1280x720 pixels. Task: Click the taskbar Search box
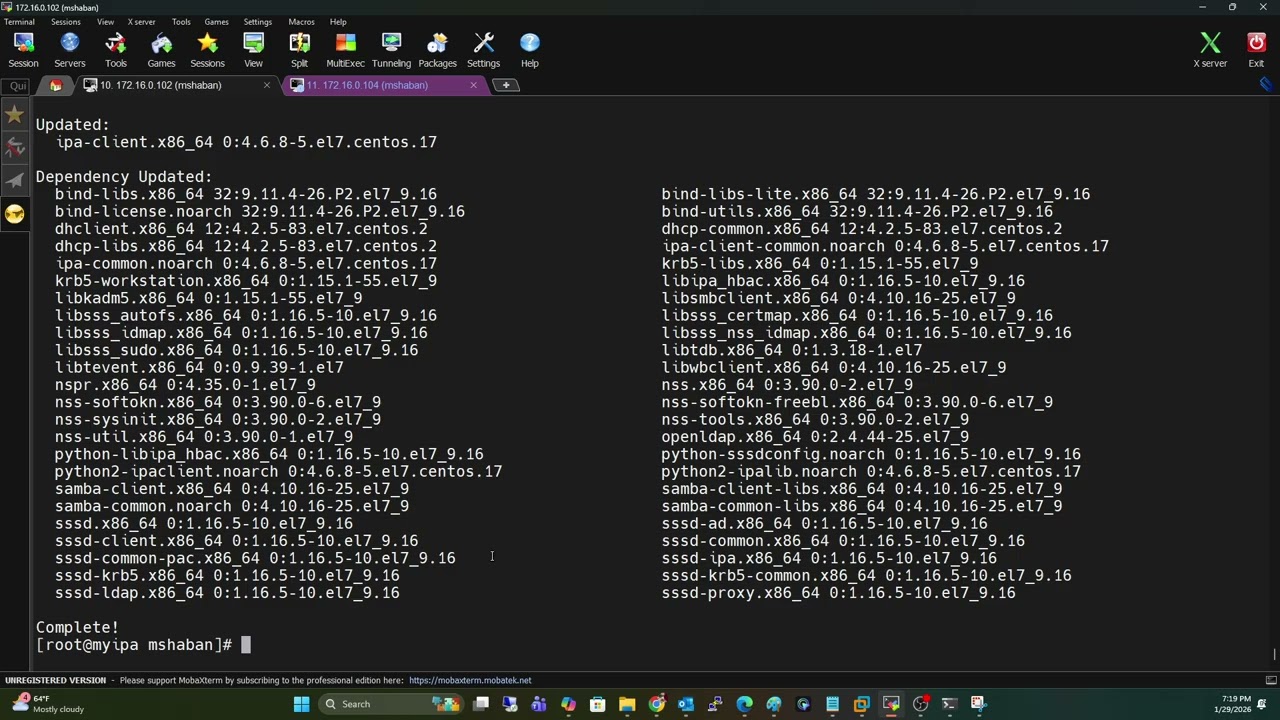[391, 704]
